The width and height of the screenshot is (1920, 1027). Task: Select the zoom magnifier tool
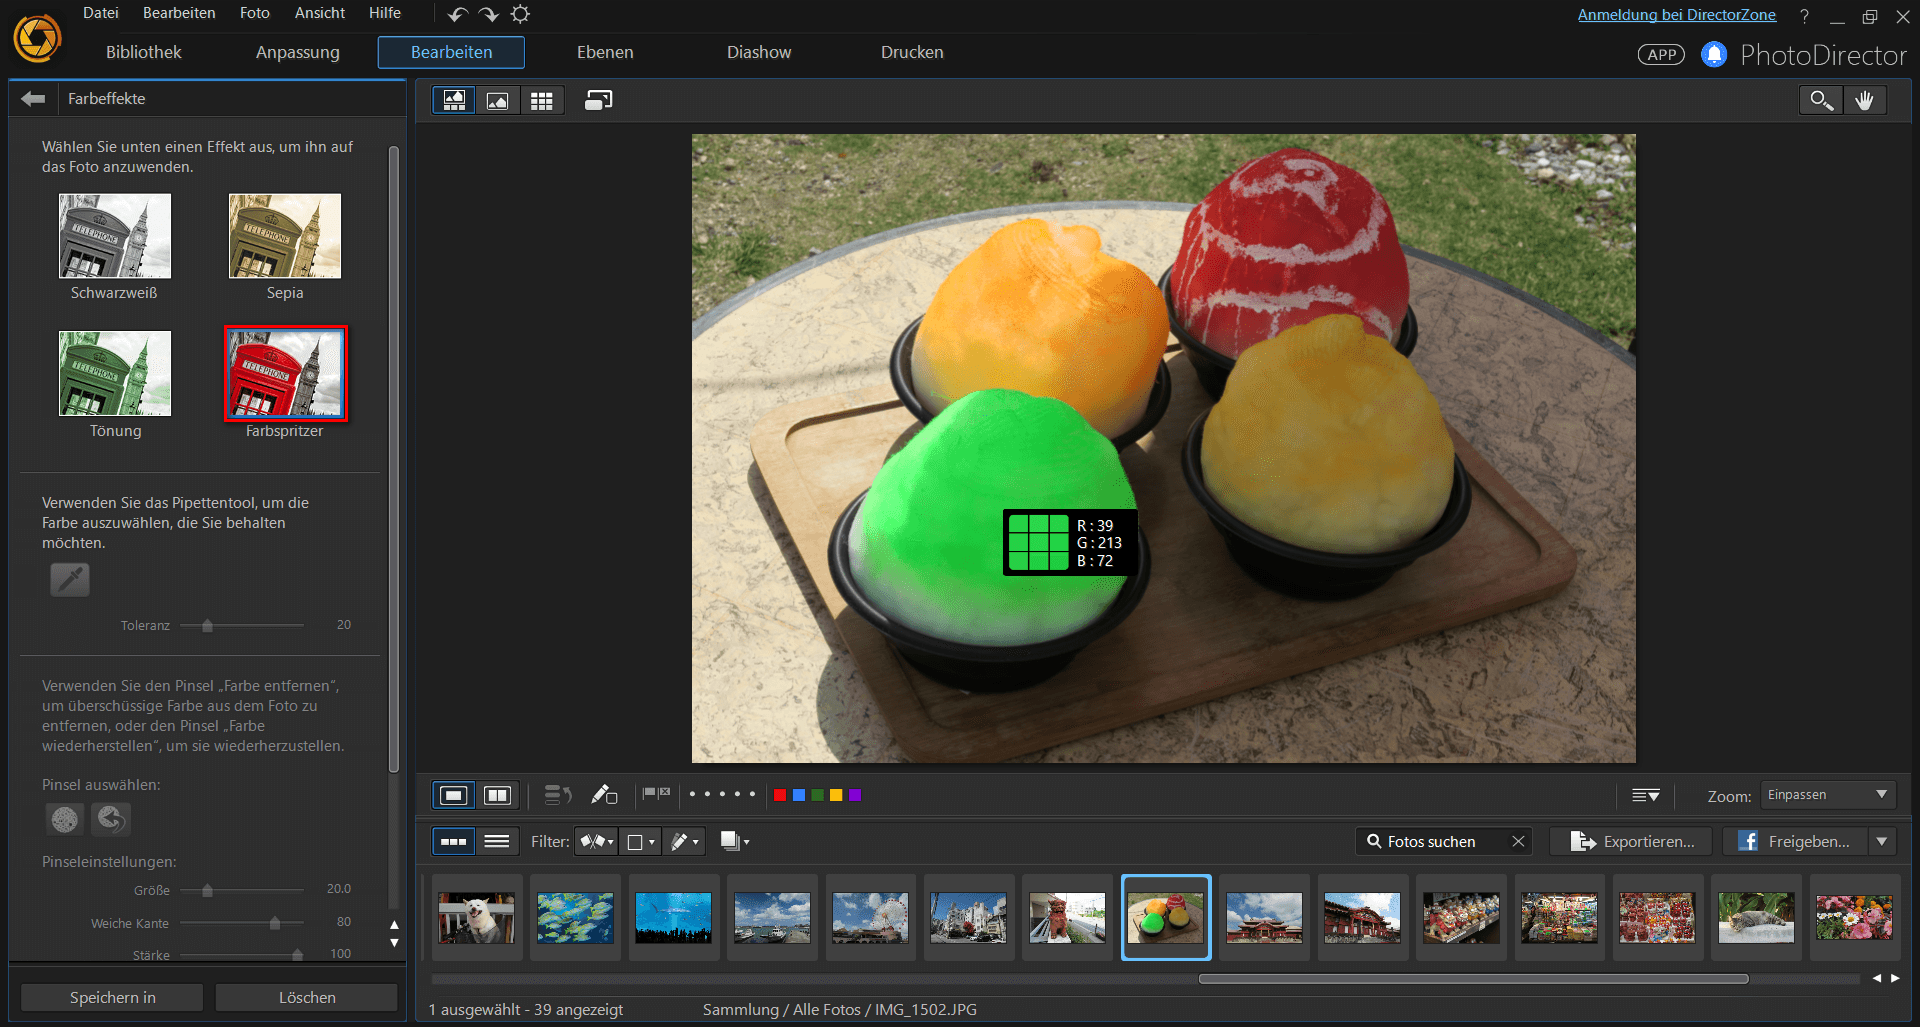tap(1821, 100)
